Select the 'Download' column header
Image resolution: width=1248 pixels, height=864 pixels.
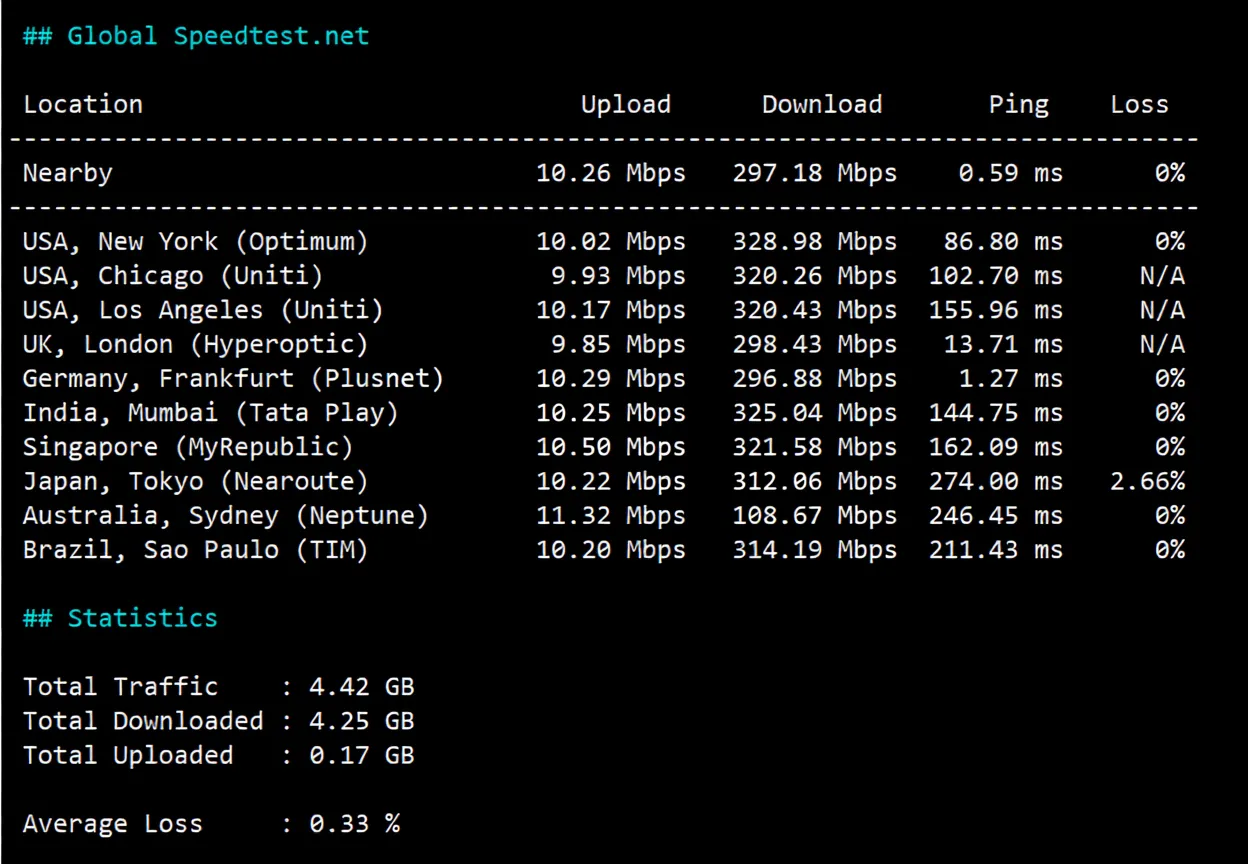click(x=822, y=104)
